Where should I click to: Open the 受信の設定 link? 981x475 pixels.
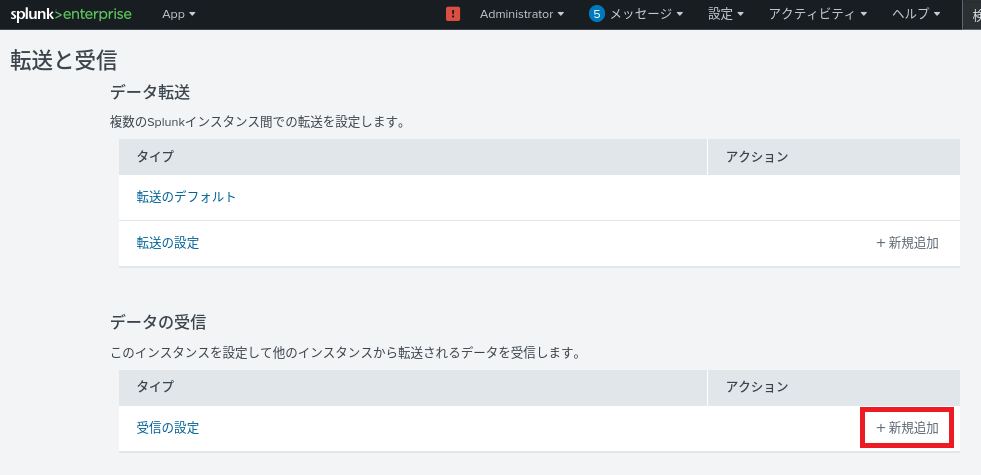[168, 428]
